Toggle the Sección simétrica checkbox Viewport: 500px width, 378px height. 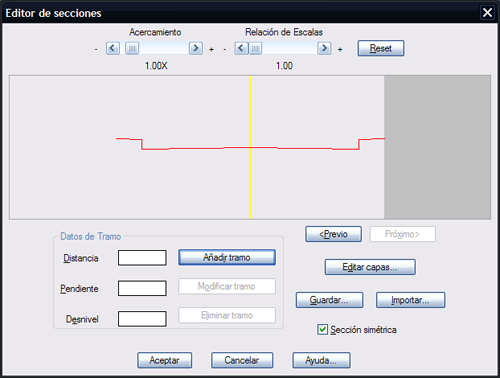323,330
